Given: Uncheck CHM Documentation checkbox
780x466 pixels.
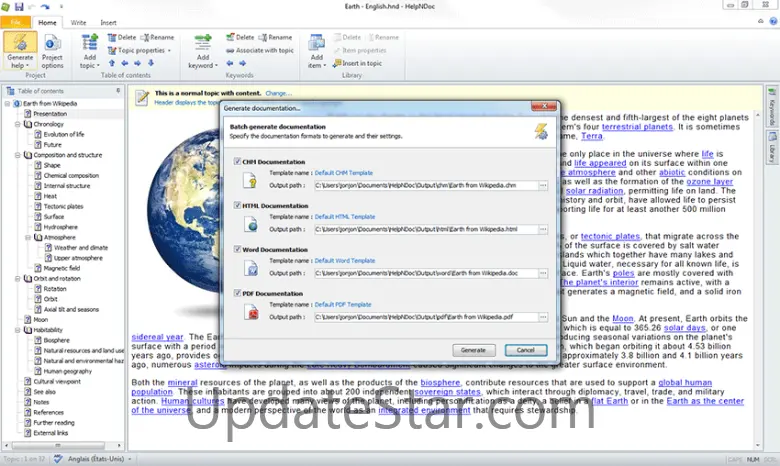Looking at the screenshot, I should click(237, 161).
